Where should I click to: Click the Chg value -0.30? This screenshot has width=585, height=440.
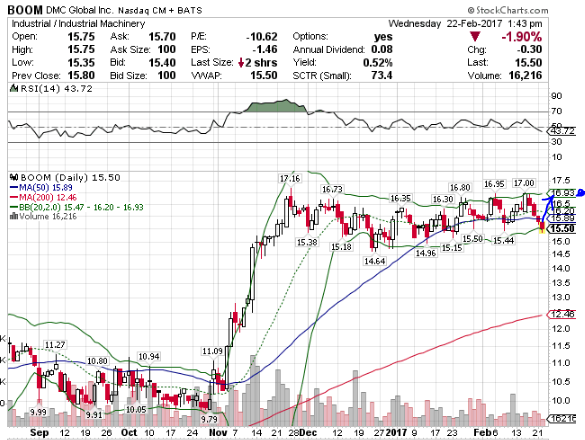[x=529, y=49]
